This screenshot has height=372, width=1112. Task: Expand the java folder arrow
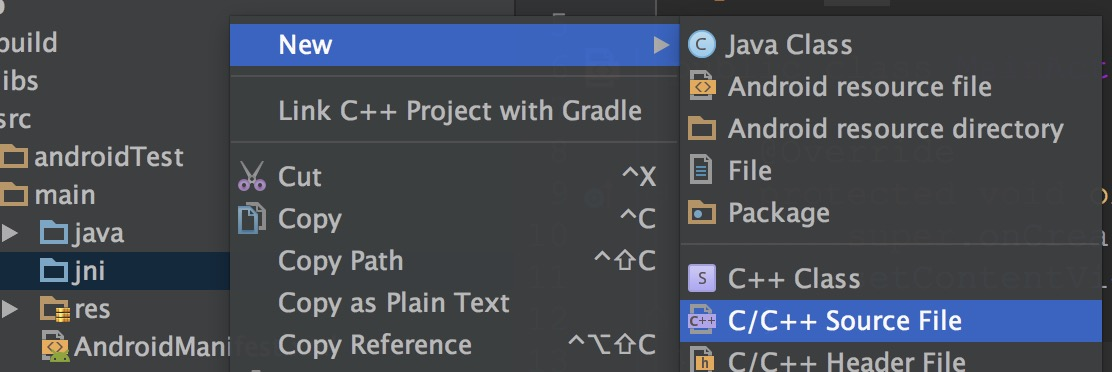[x=9, y=232]
